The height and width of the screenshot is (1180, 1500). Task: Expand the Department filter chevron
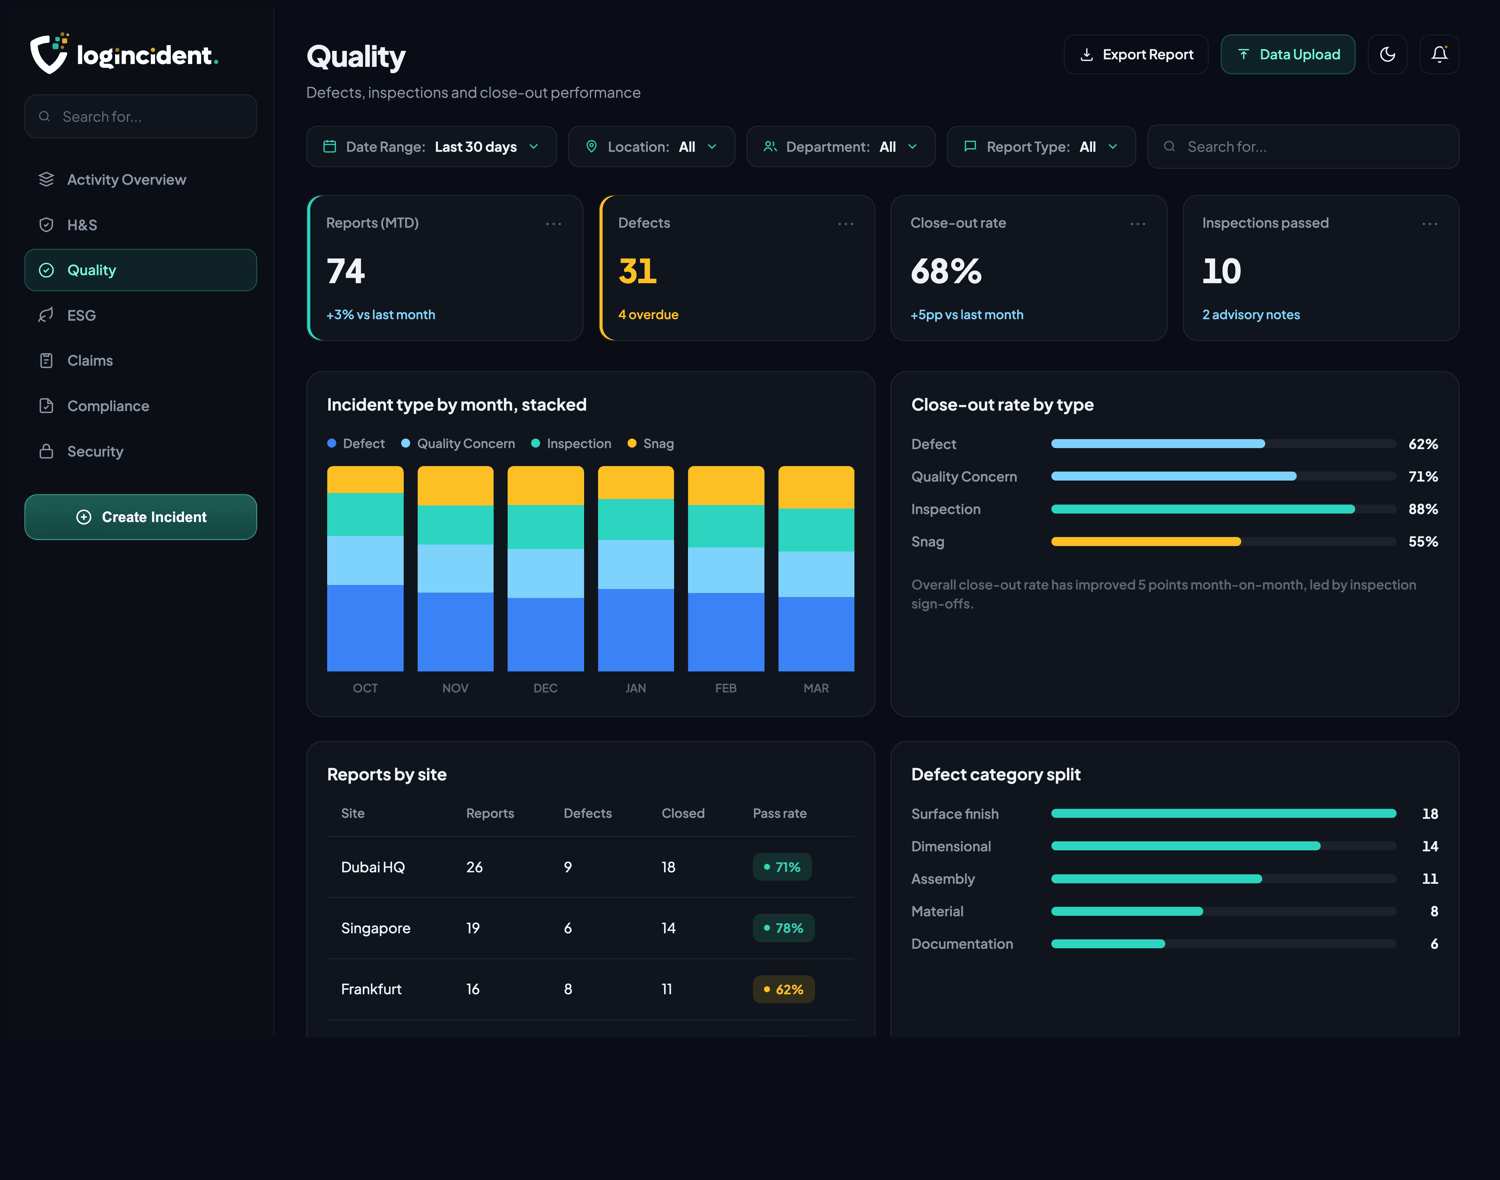[913, 147]
